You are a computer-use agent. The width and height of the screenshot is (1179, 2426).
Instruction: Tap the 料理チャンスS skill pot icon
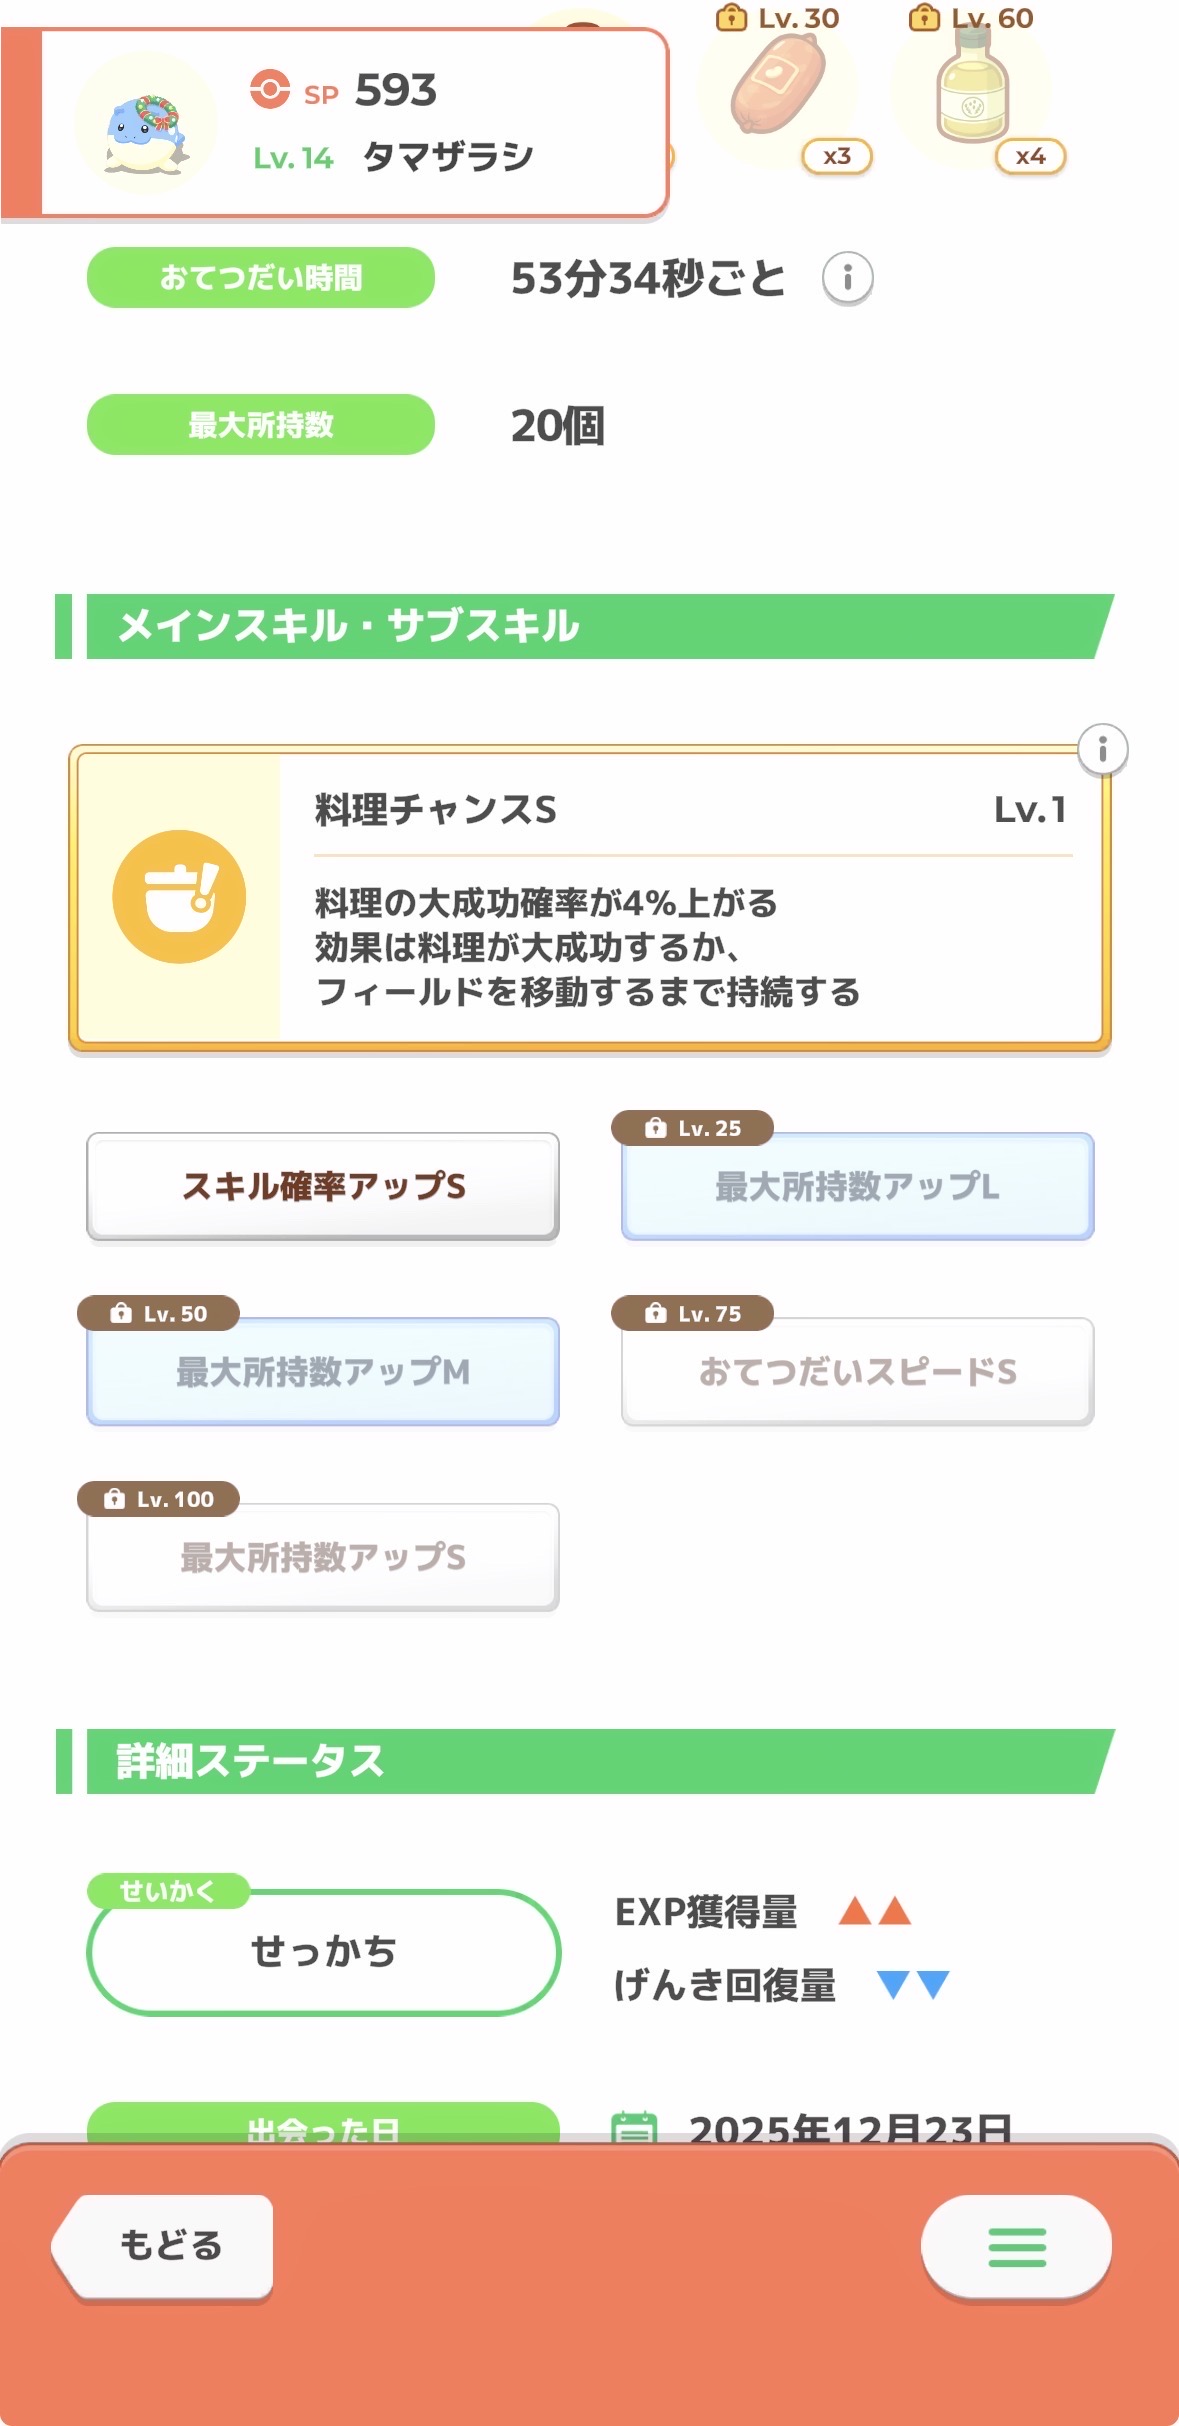[x=179, y=897]
